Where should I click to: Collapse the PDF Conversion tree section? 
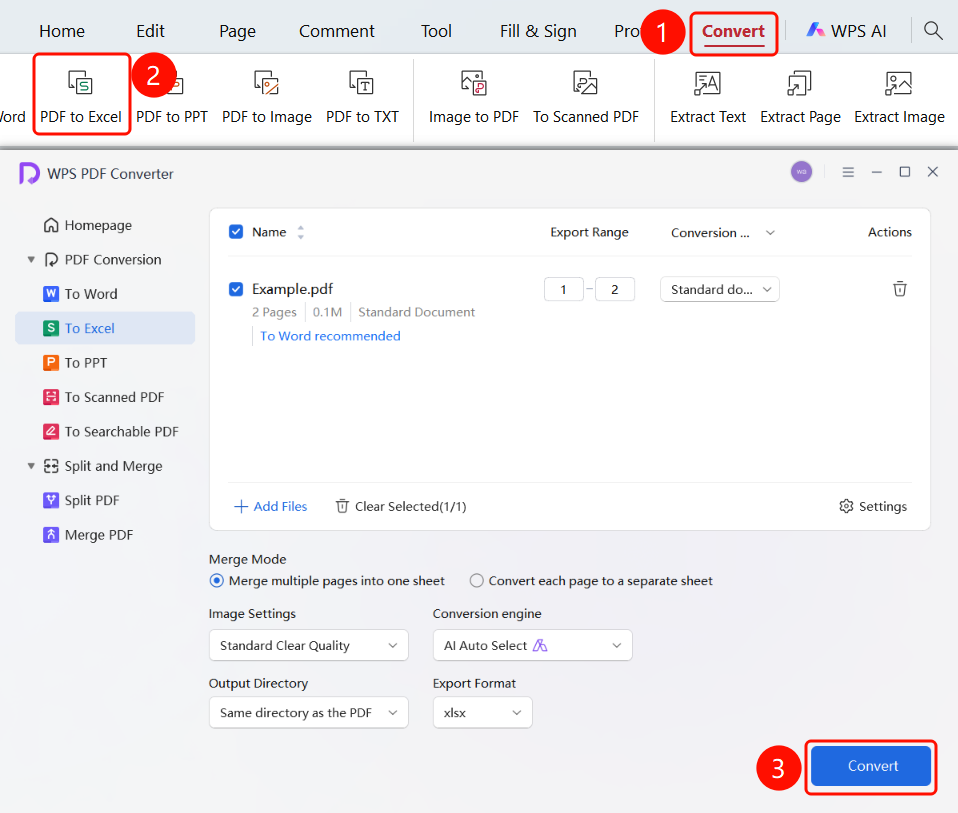[x=31, y=260]
